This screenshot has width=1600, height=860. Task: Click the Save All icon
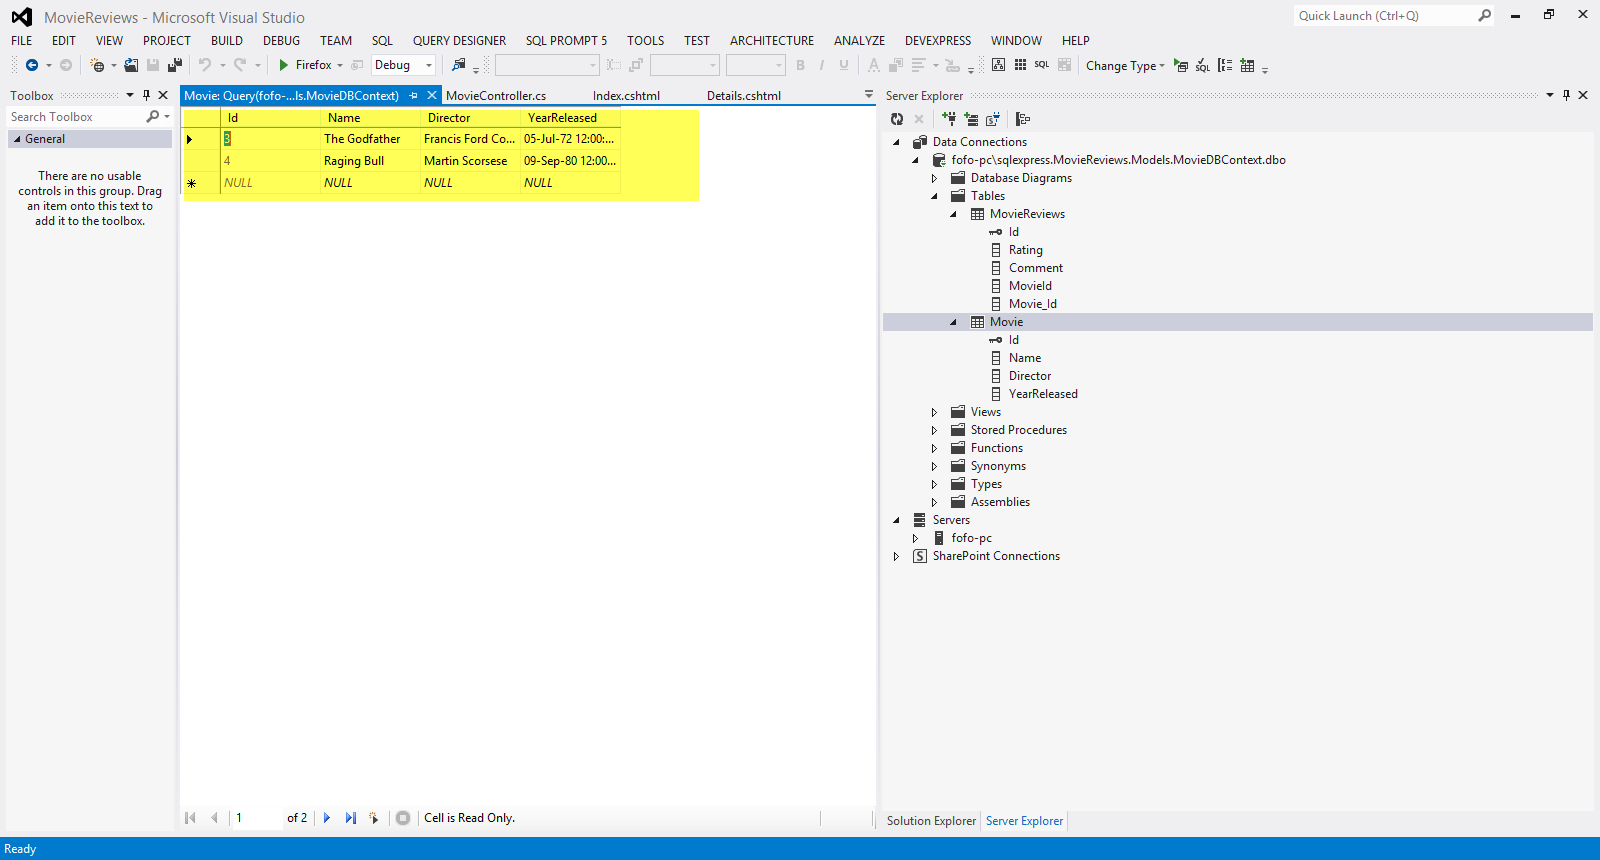[x=175, y=65]
